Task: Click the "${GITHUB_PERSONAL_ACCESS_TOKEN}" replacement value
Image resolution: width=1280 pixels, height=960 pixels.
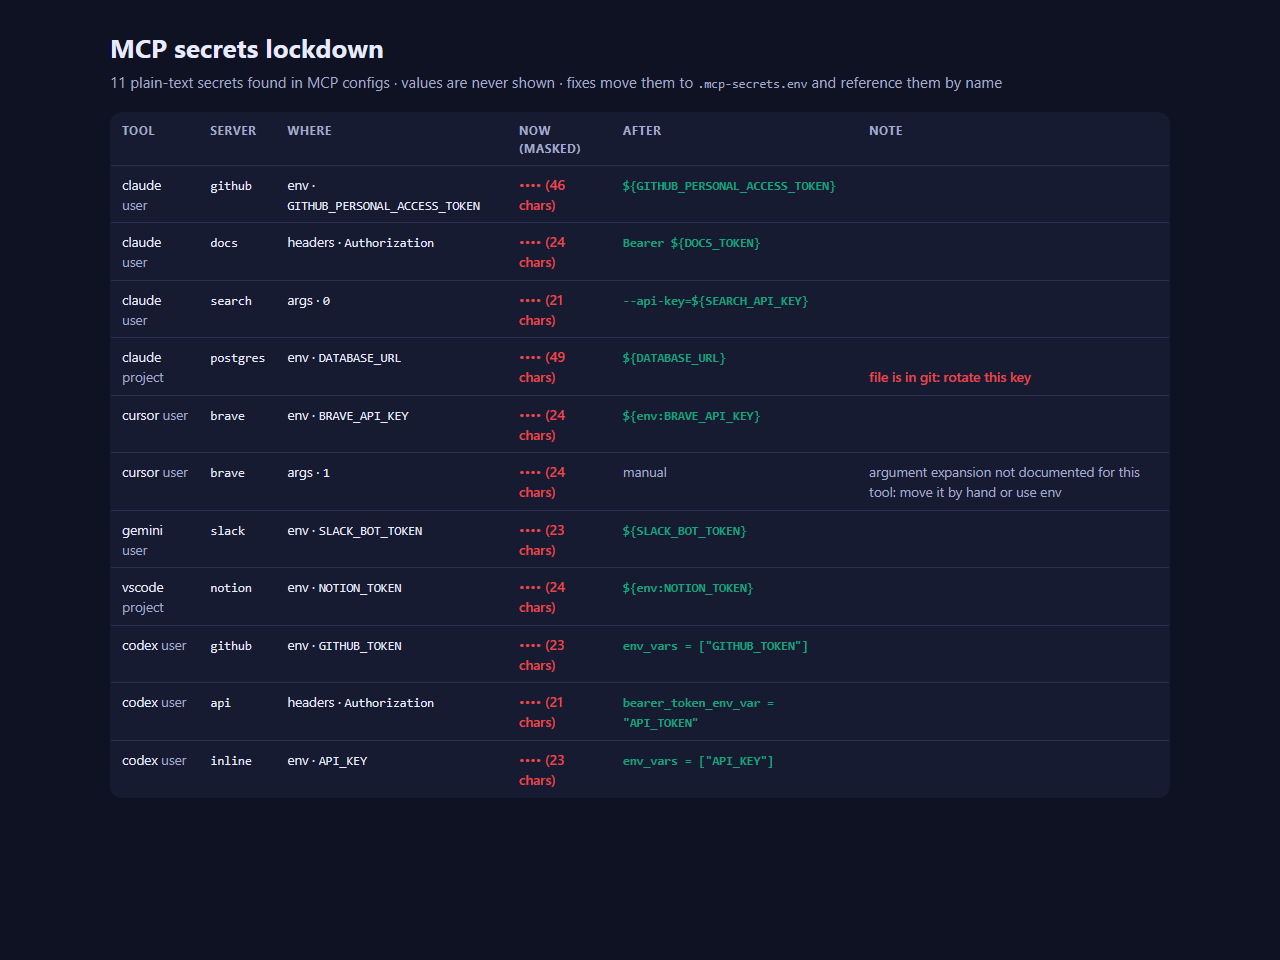Action: click(x=729, y=186)
